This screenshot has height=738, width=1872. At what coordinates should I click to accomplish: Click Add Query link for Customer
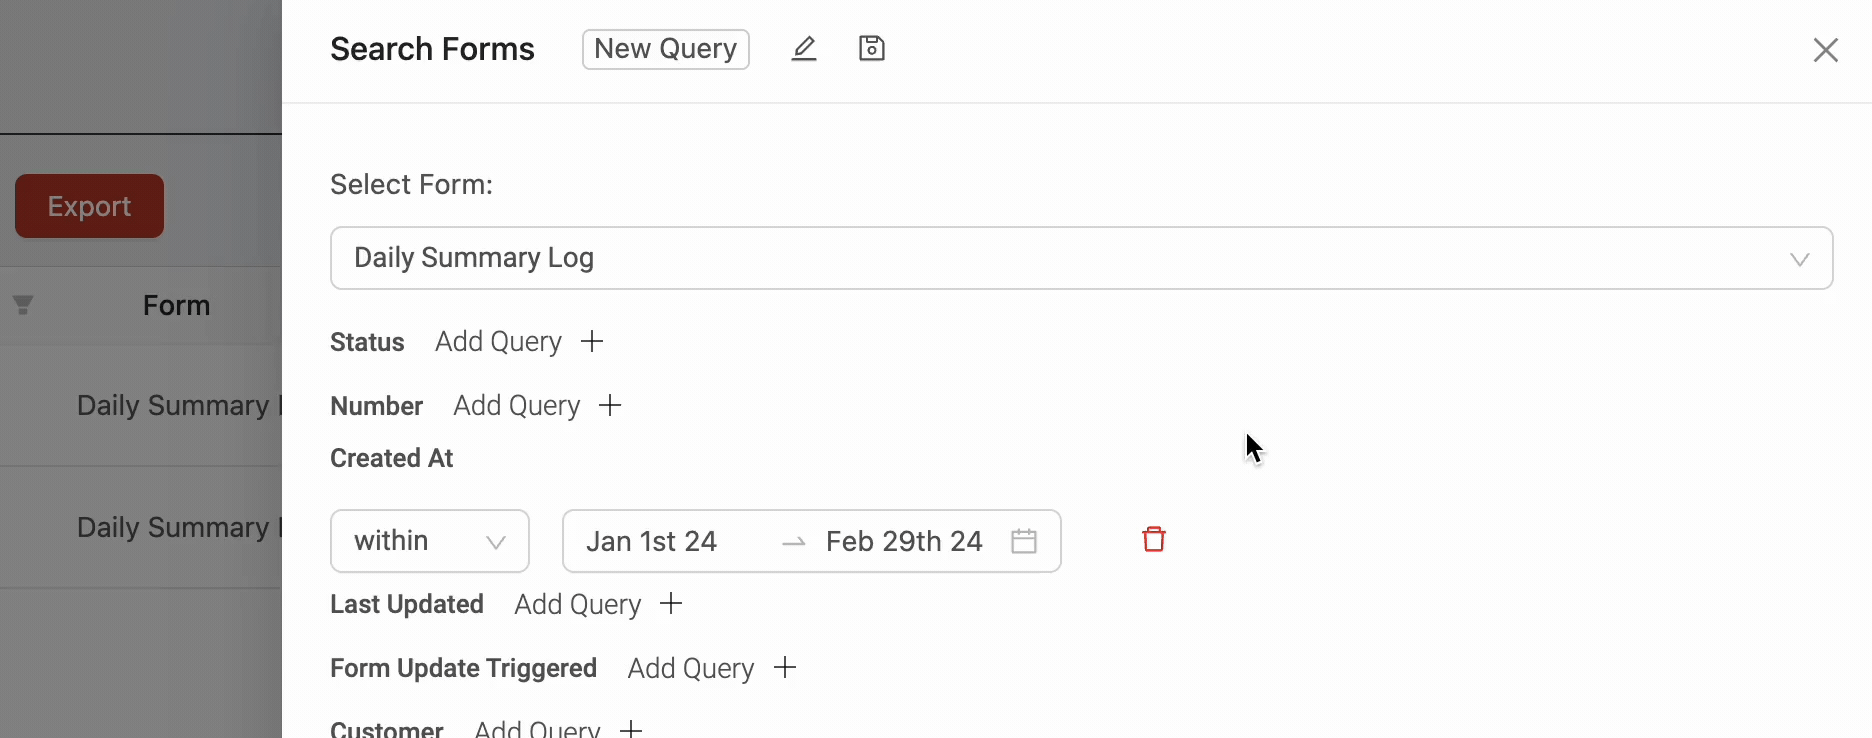pos(537,728)
